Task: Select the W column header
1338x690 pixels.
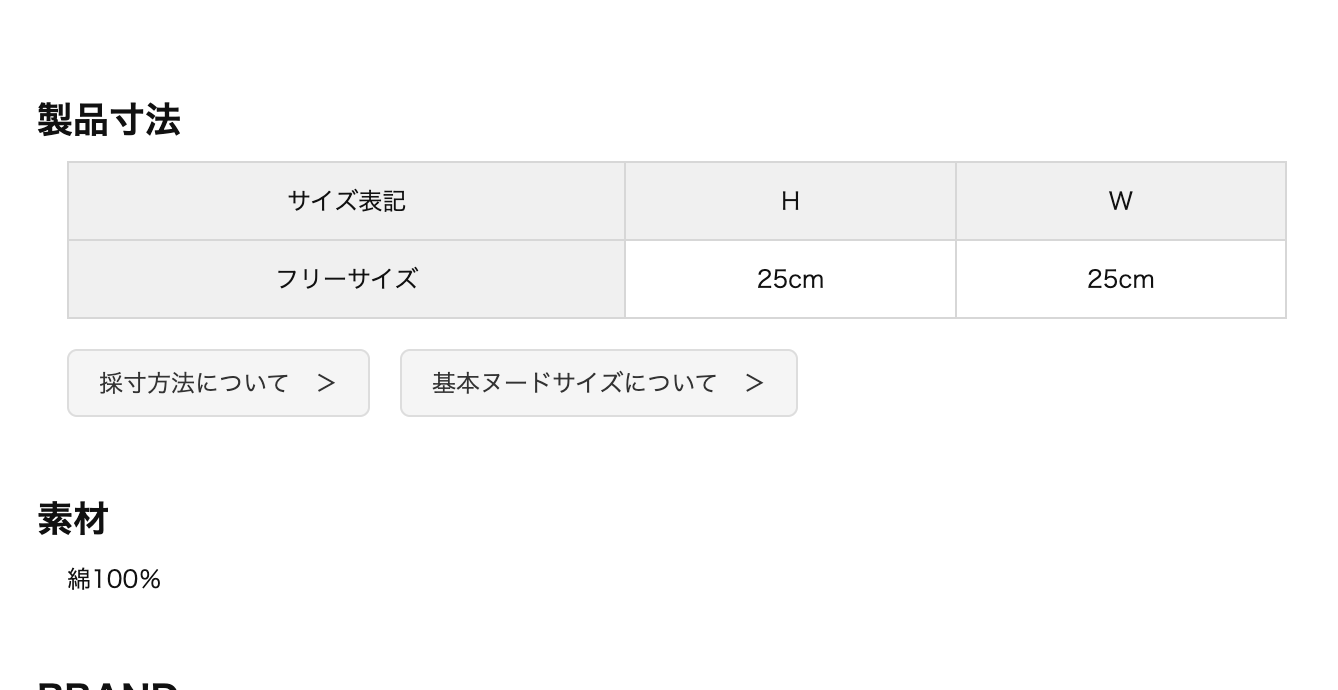Action: (1120, 201)
